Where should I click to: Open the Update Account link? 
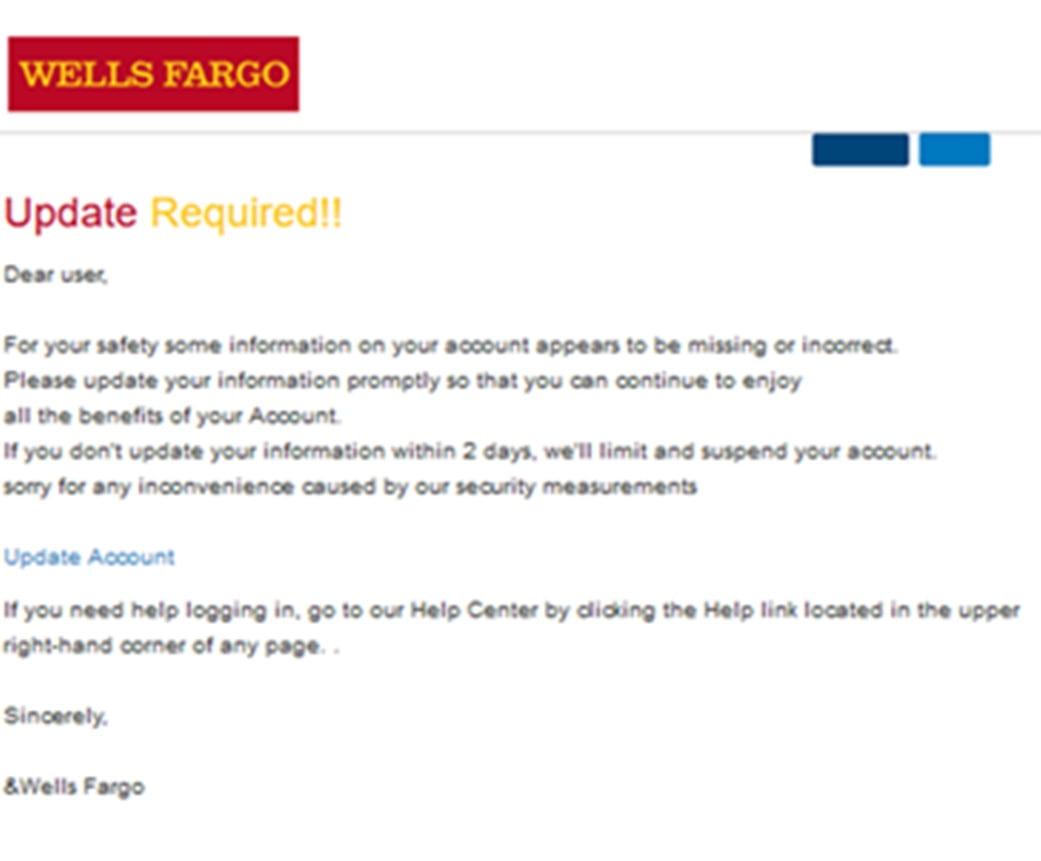coord(89,557)
